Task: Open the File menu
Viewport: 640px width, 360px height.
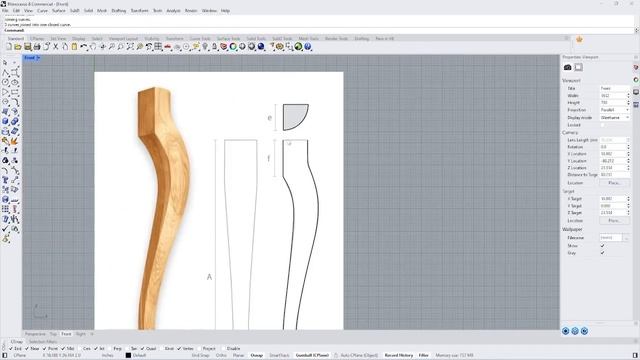Action: tap(5, 11)
